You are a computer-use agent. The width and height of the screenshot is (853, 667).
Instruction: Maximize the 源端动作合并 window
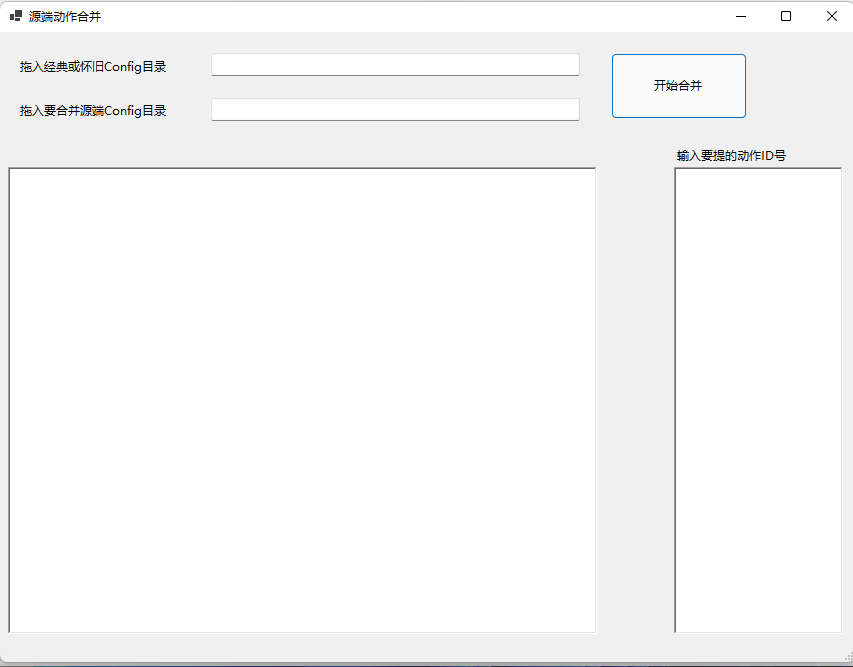[786, 16]
